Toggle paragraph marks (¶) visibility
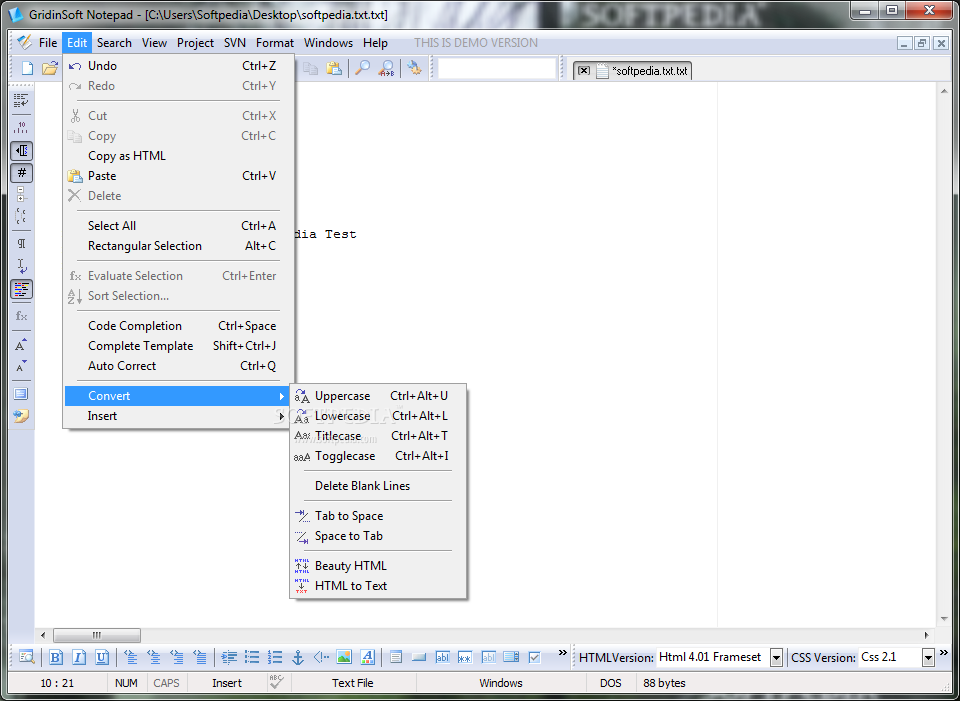The image size is (960, 701). click(x=21, y=244)
